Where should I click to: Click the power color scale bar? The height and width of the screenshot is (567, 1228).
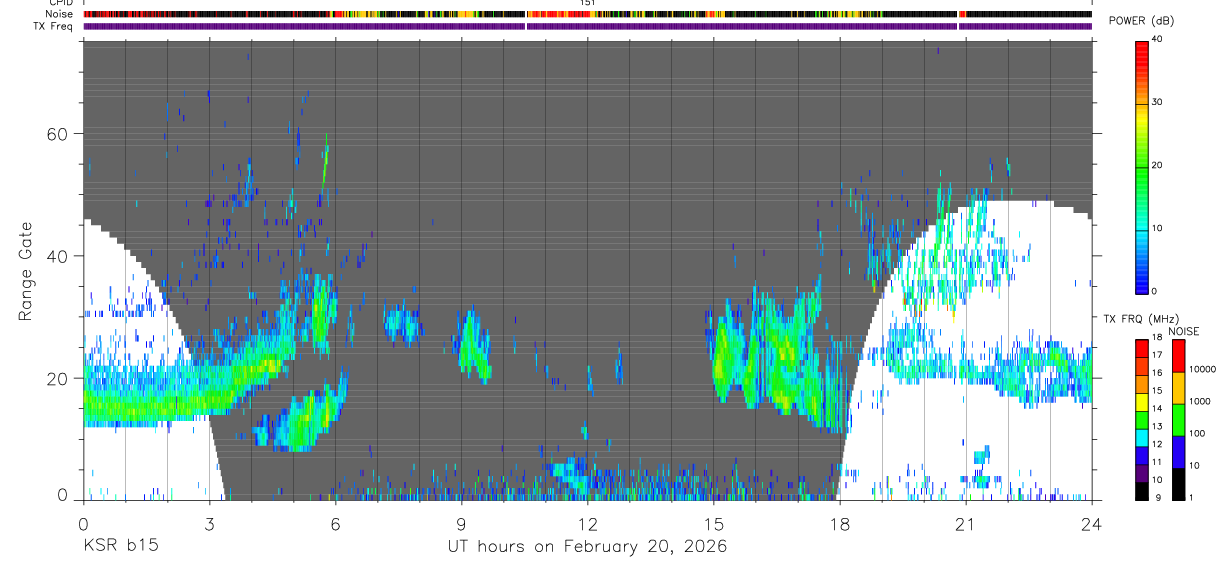pos(1141,166)
